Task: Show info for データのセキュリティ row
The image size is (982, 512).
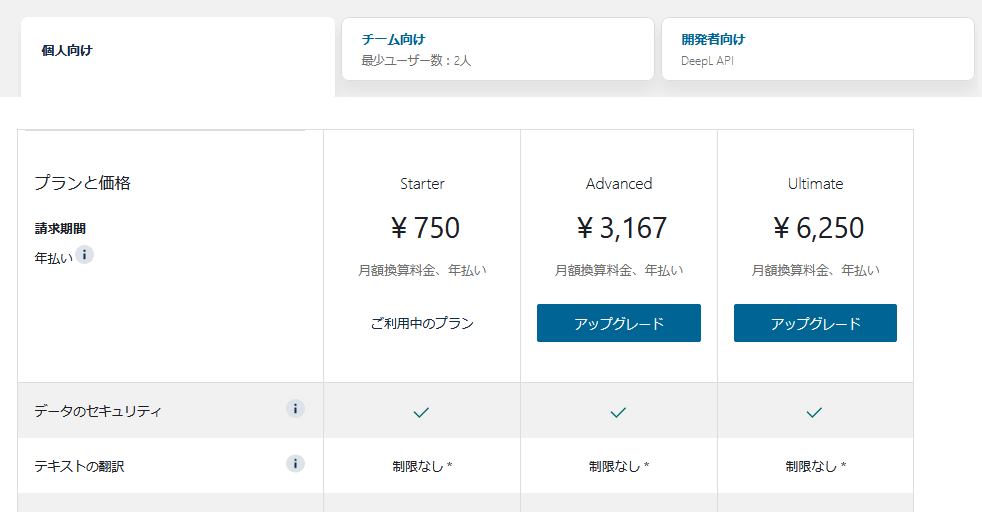Action: pyautogui.click(x=296, y=409)
